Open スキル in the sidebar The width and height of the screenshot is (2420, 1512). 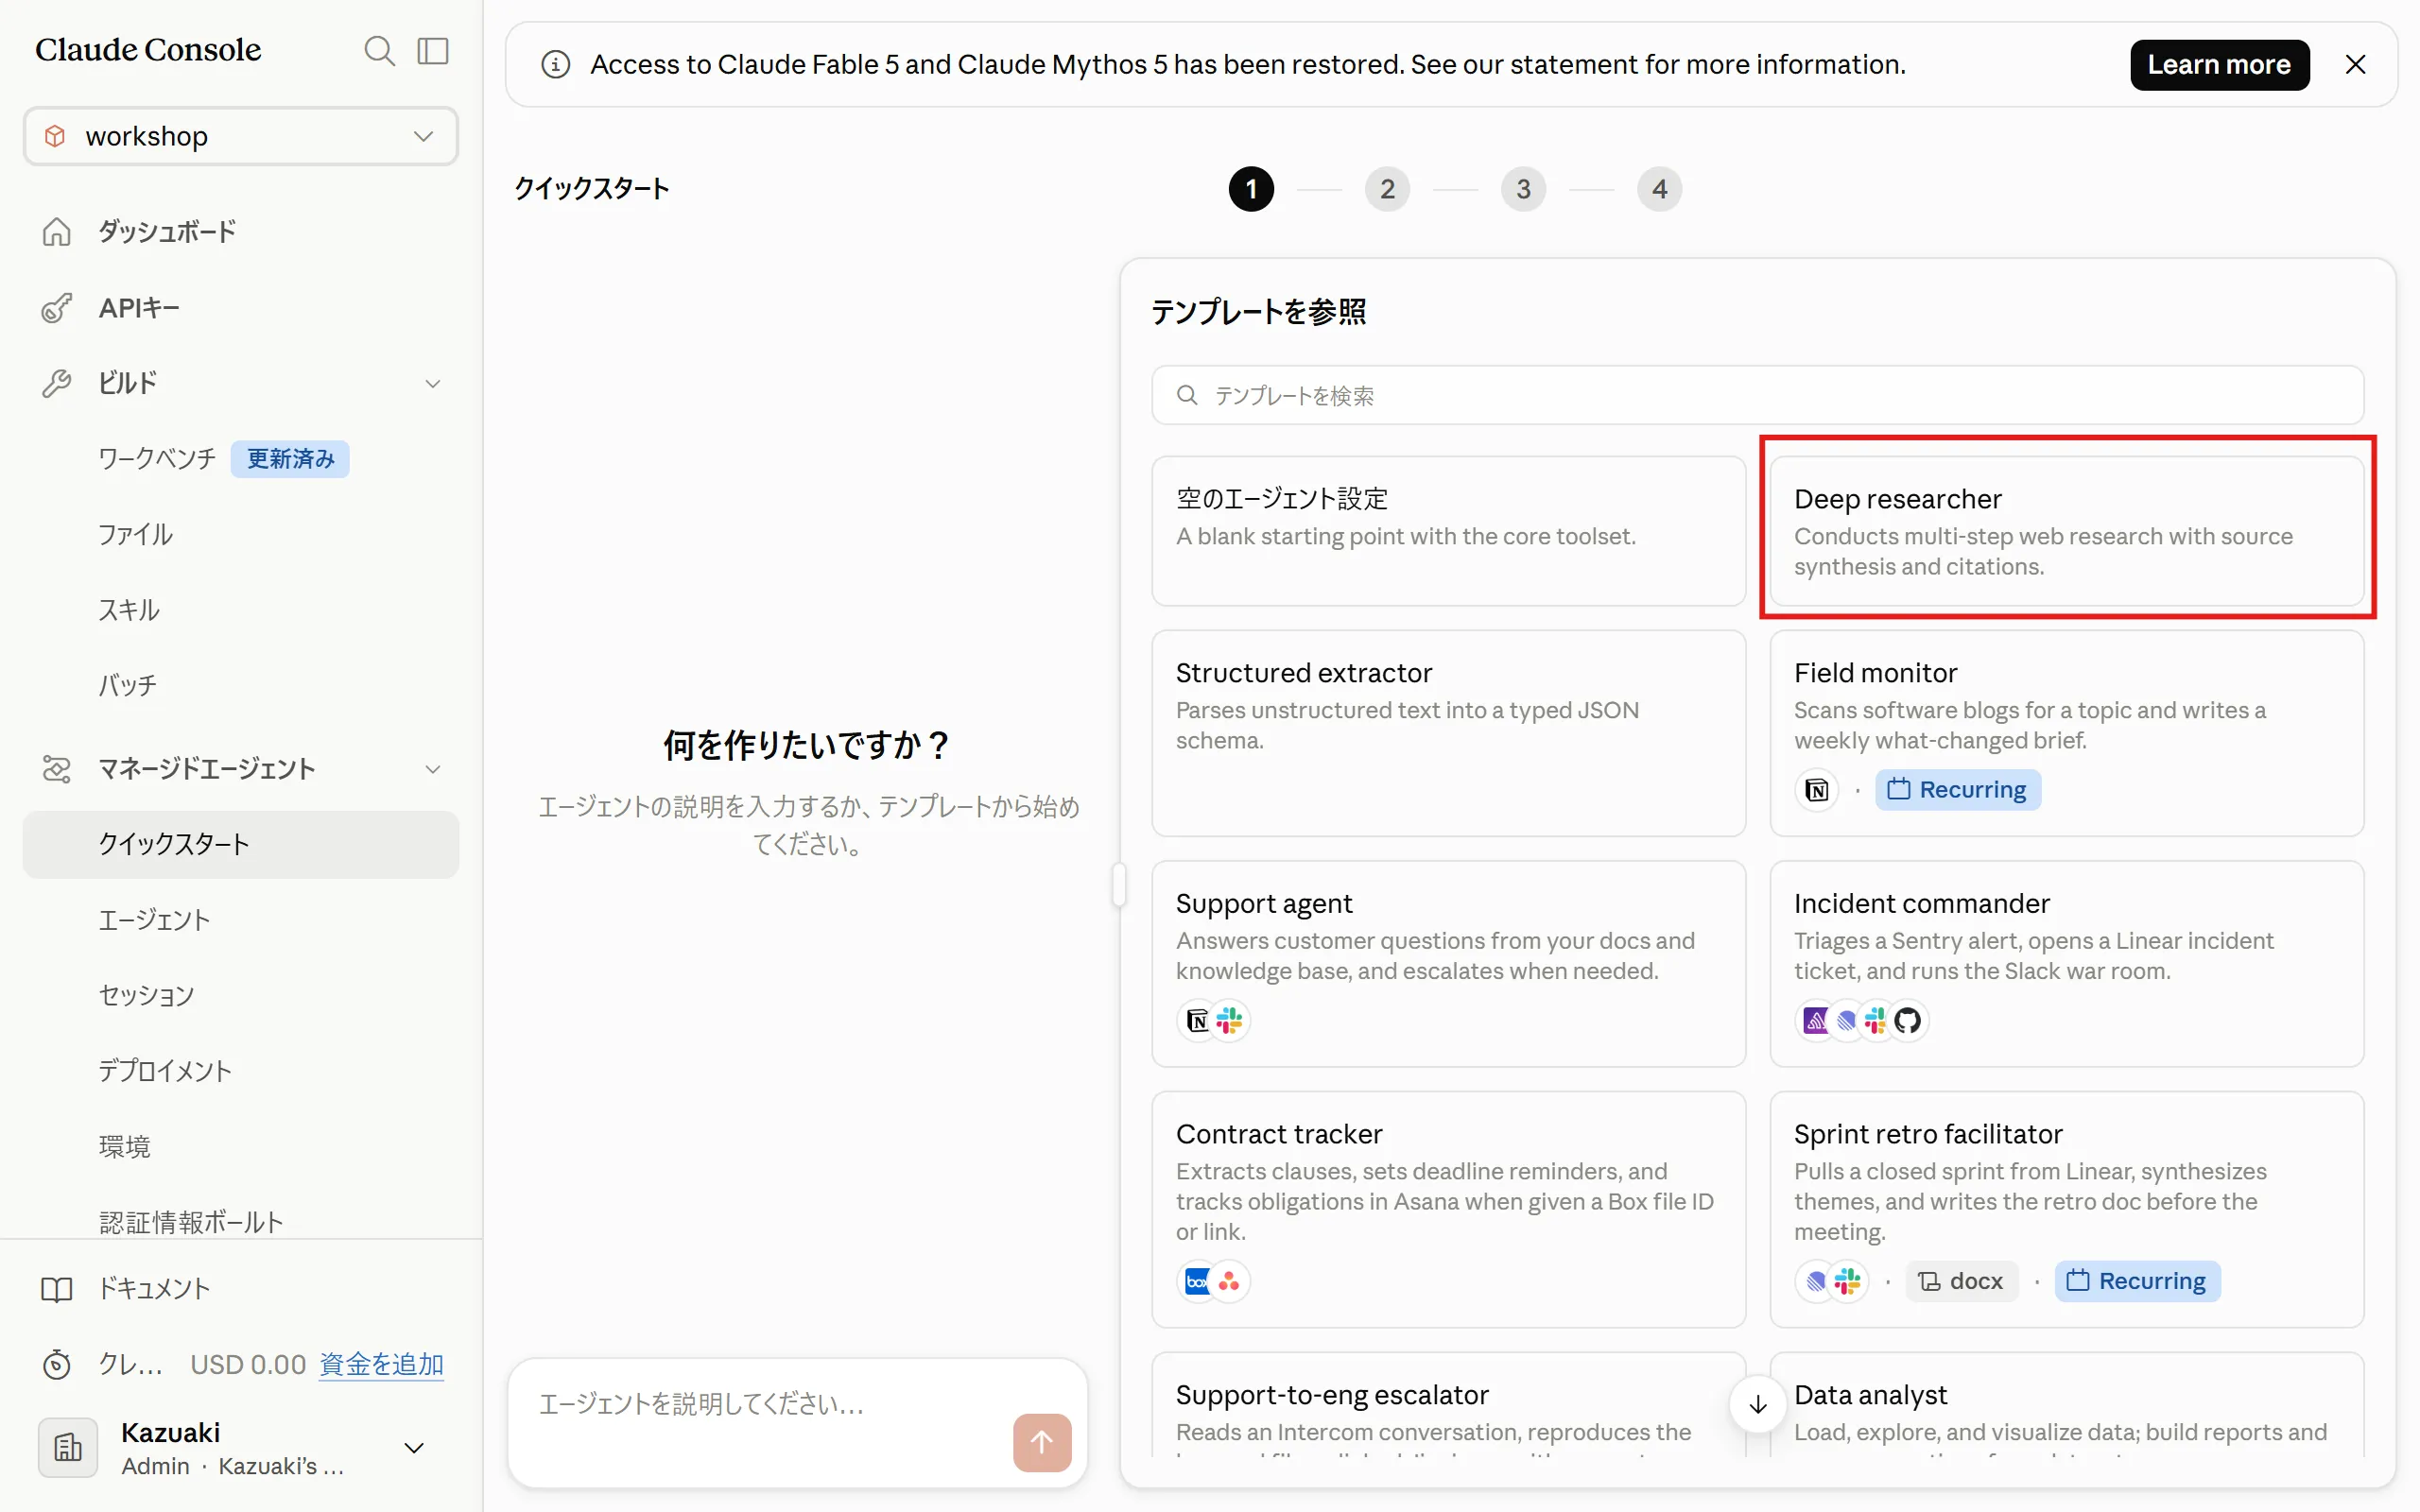[x=241, y=610]
